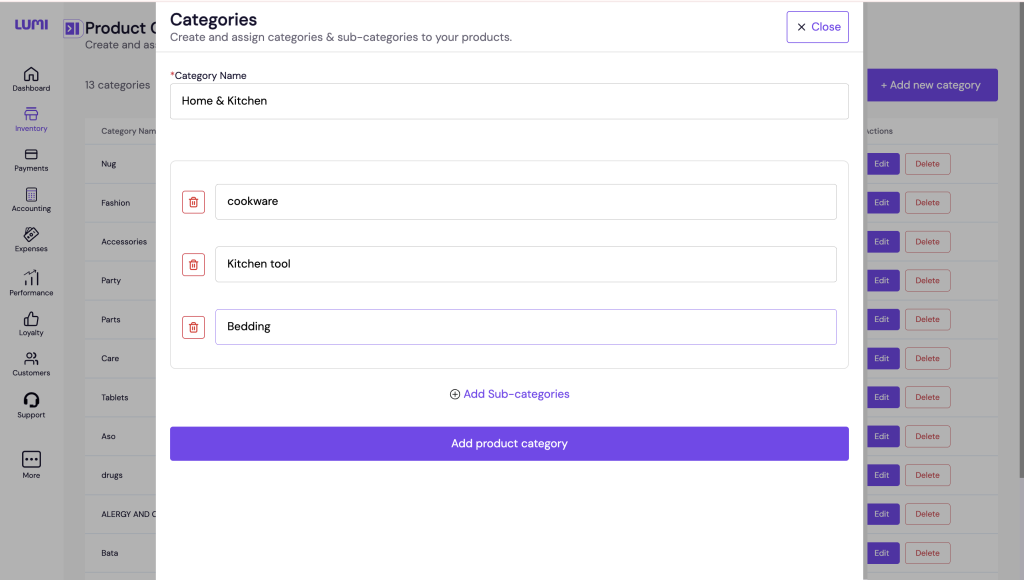
Task: Remove the Kitchen tool sub-category
Action: (x=193, y=265)
